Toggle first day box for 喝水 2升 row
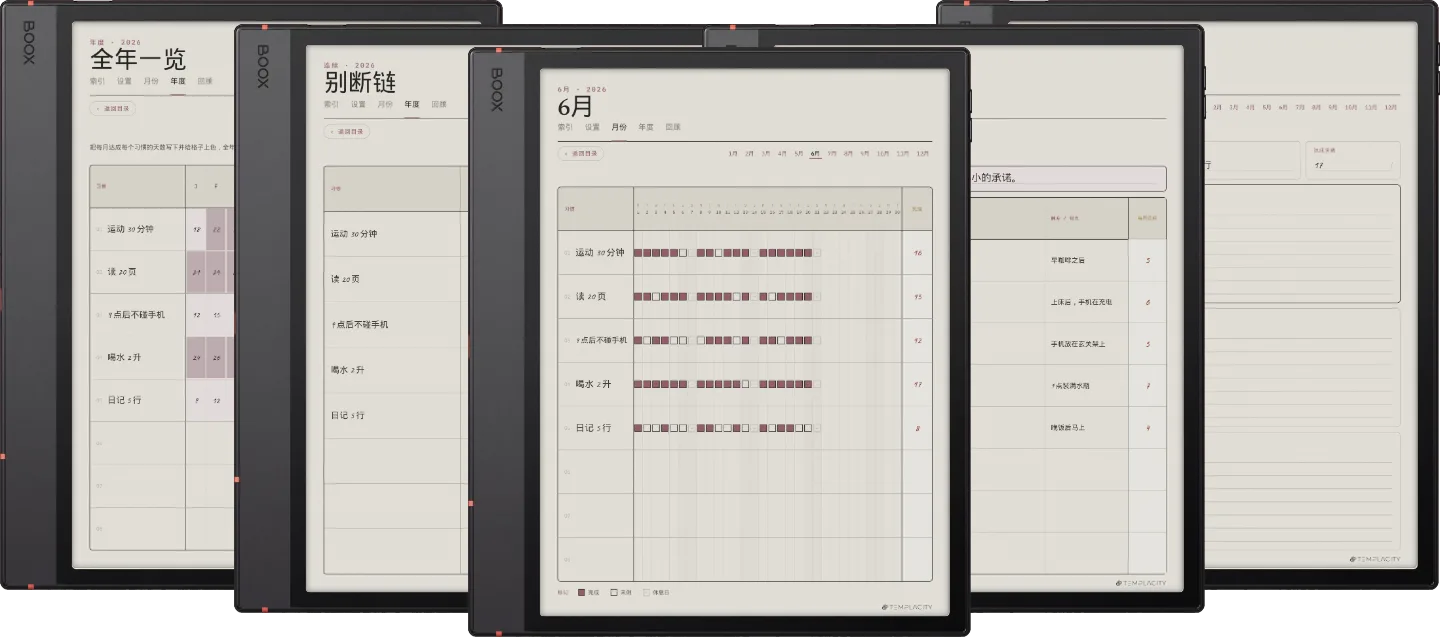This screenshot has width=1440, height=637. tap(638, 384)
